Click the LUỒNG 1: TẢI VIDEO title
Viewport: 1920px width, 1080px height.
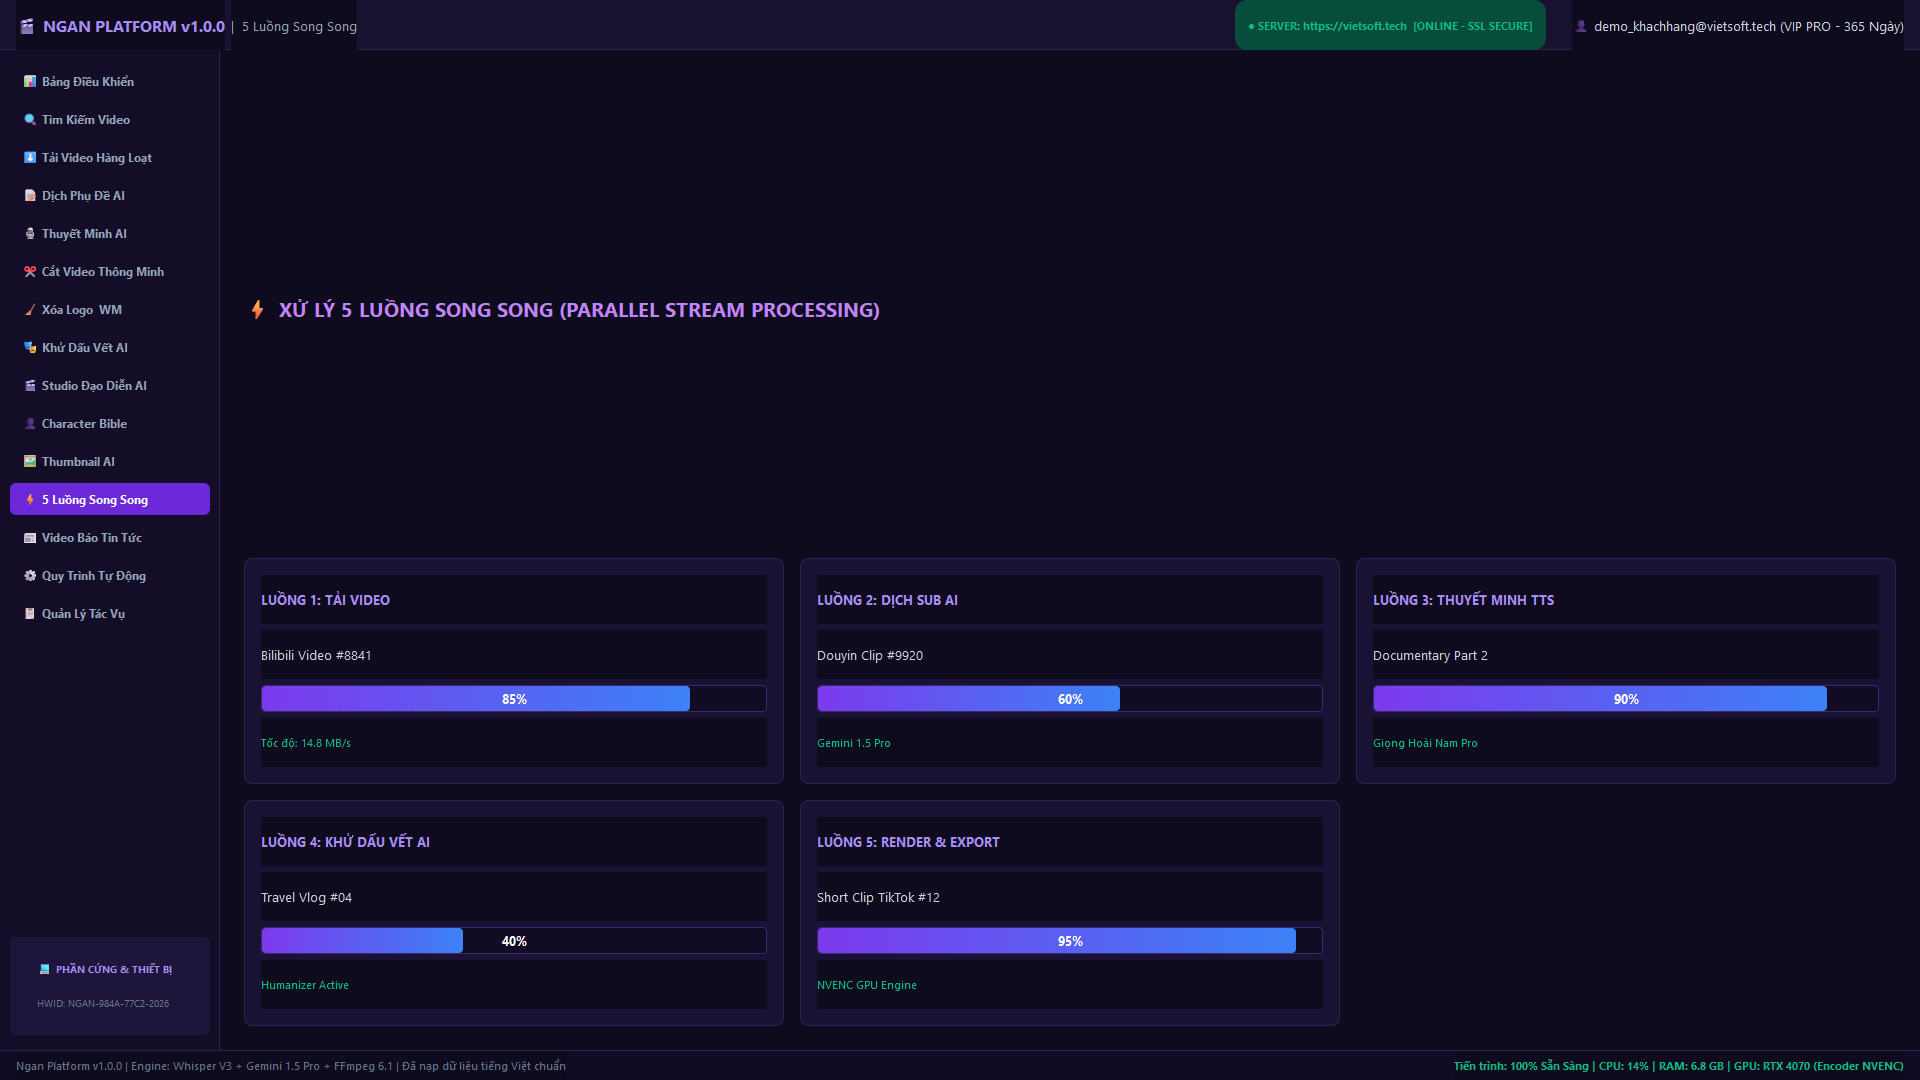(x=325, y=600)
